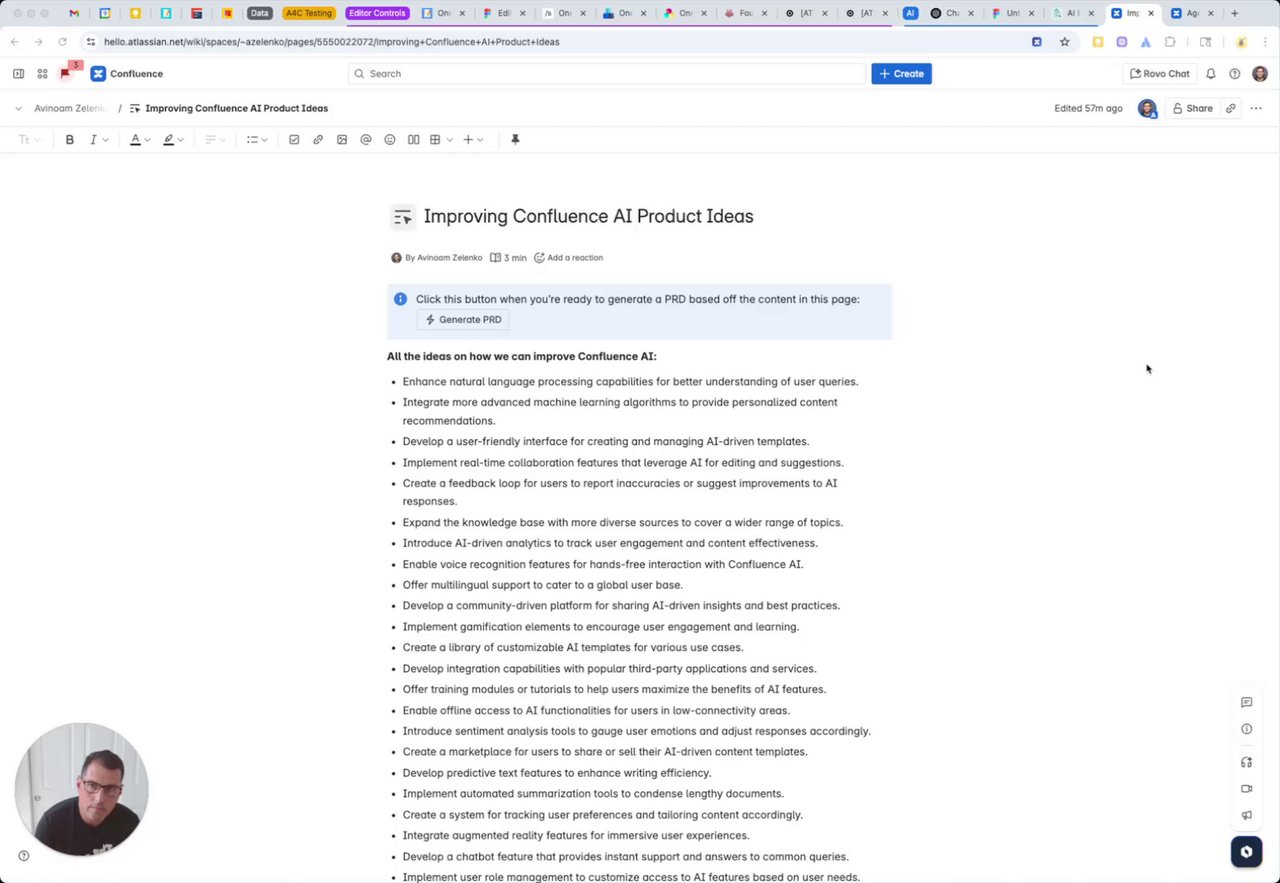
Task: Apply highlight color with the marker icon
Action: pyautogui.click(x=168, y=140)
